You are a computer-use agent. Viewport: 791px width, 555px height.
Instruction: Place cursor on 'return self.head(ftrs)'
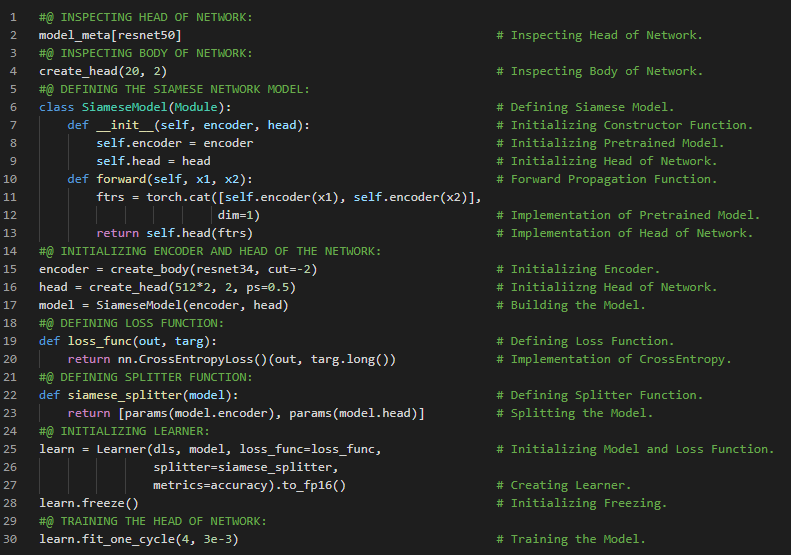[175, 233]
